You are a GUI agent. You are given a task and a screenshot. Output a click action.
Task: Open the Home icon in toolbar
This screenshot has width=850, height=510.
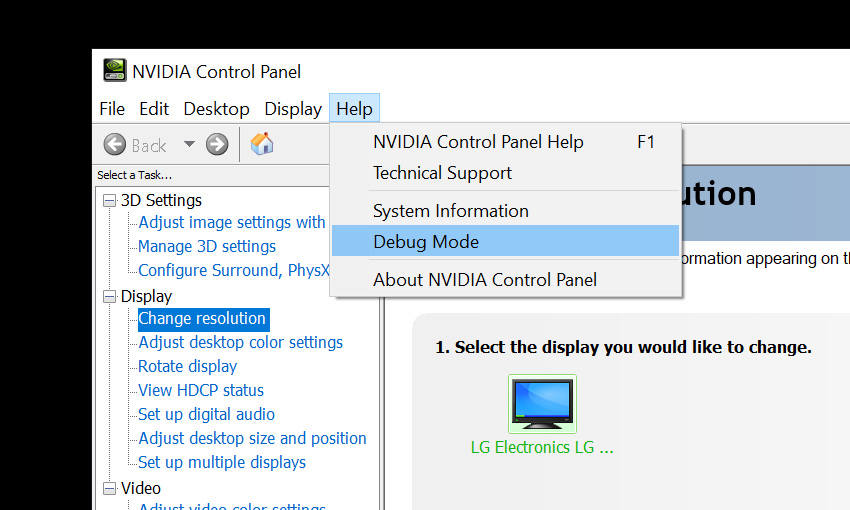[x=262, y=144]
